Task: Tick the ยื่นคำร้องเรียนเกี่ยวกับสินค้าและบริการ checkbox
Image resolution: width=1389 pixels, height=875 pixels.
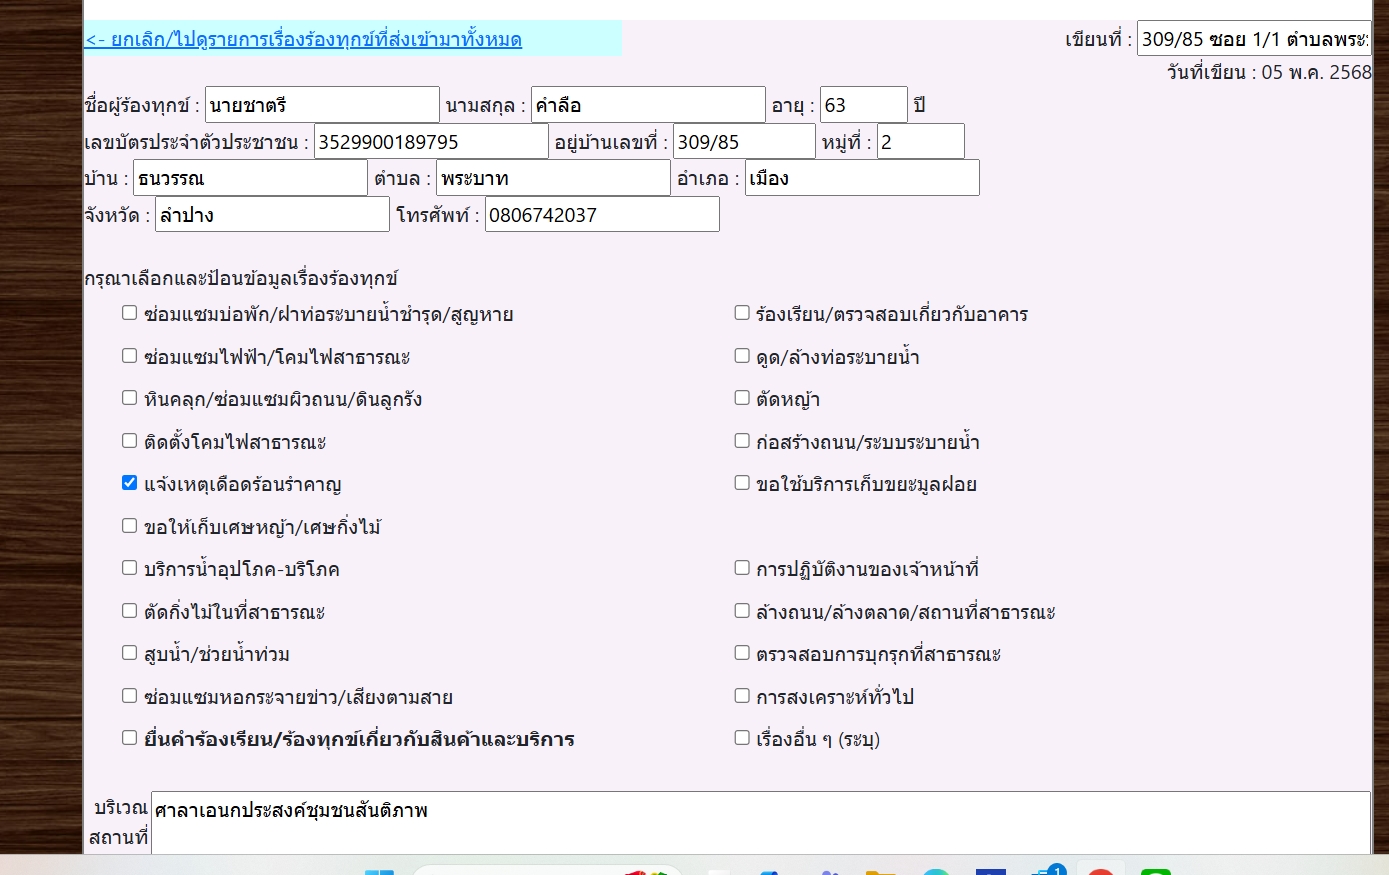Action: (x=129, y=738)
